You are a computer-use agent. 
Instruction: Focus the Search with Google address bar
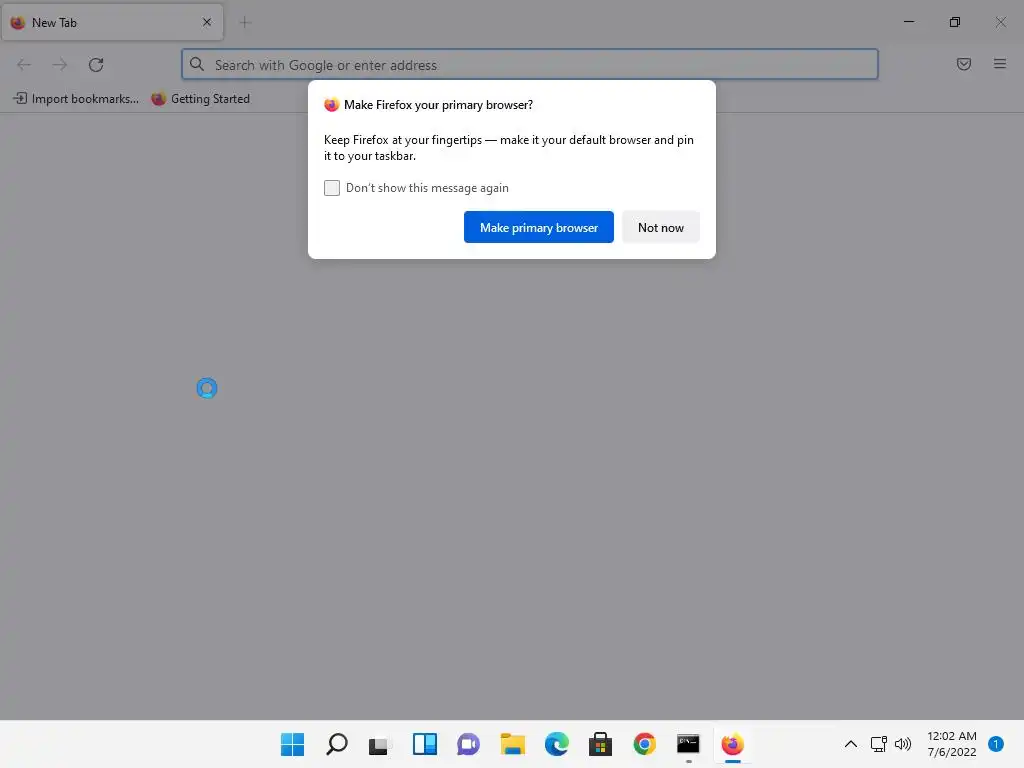[530, 65]
